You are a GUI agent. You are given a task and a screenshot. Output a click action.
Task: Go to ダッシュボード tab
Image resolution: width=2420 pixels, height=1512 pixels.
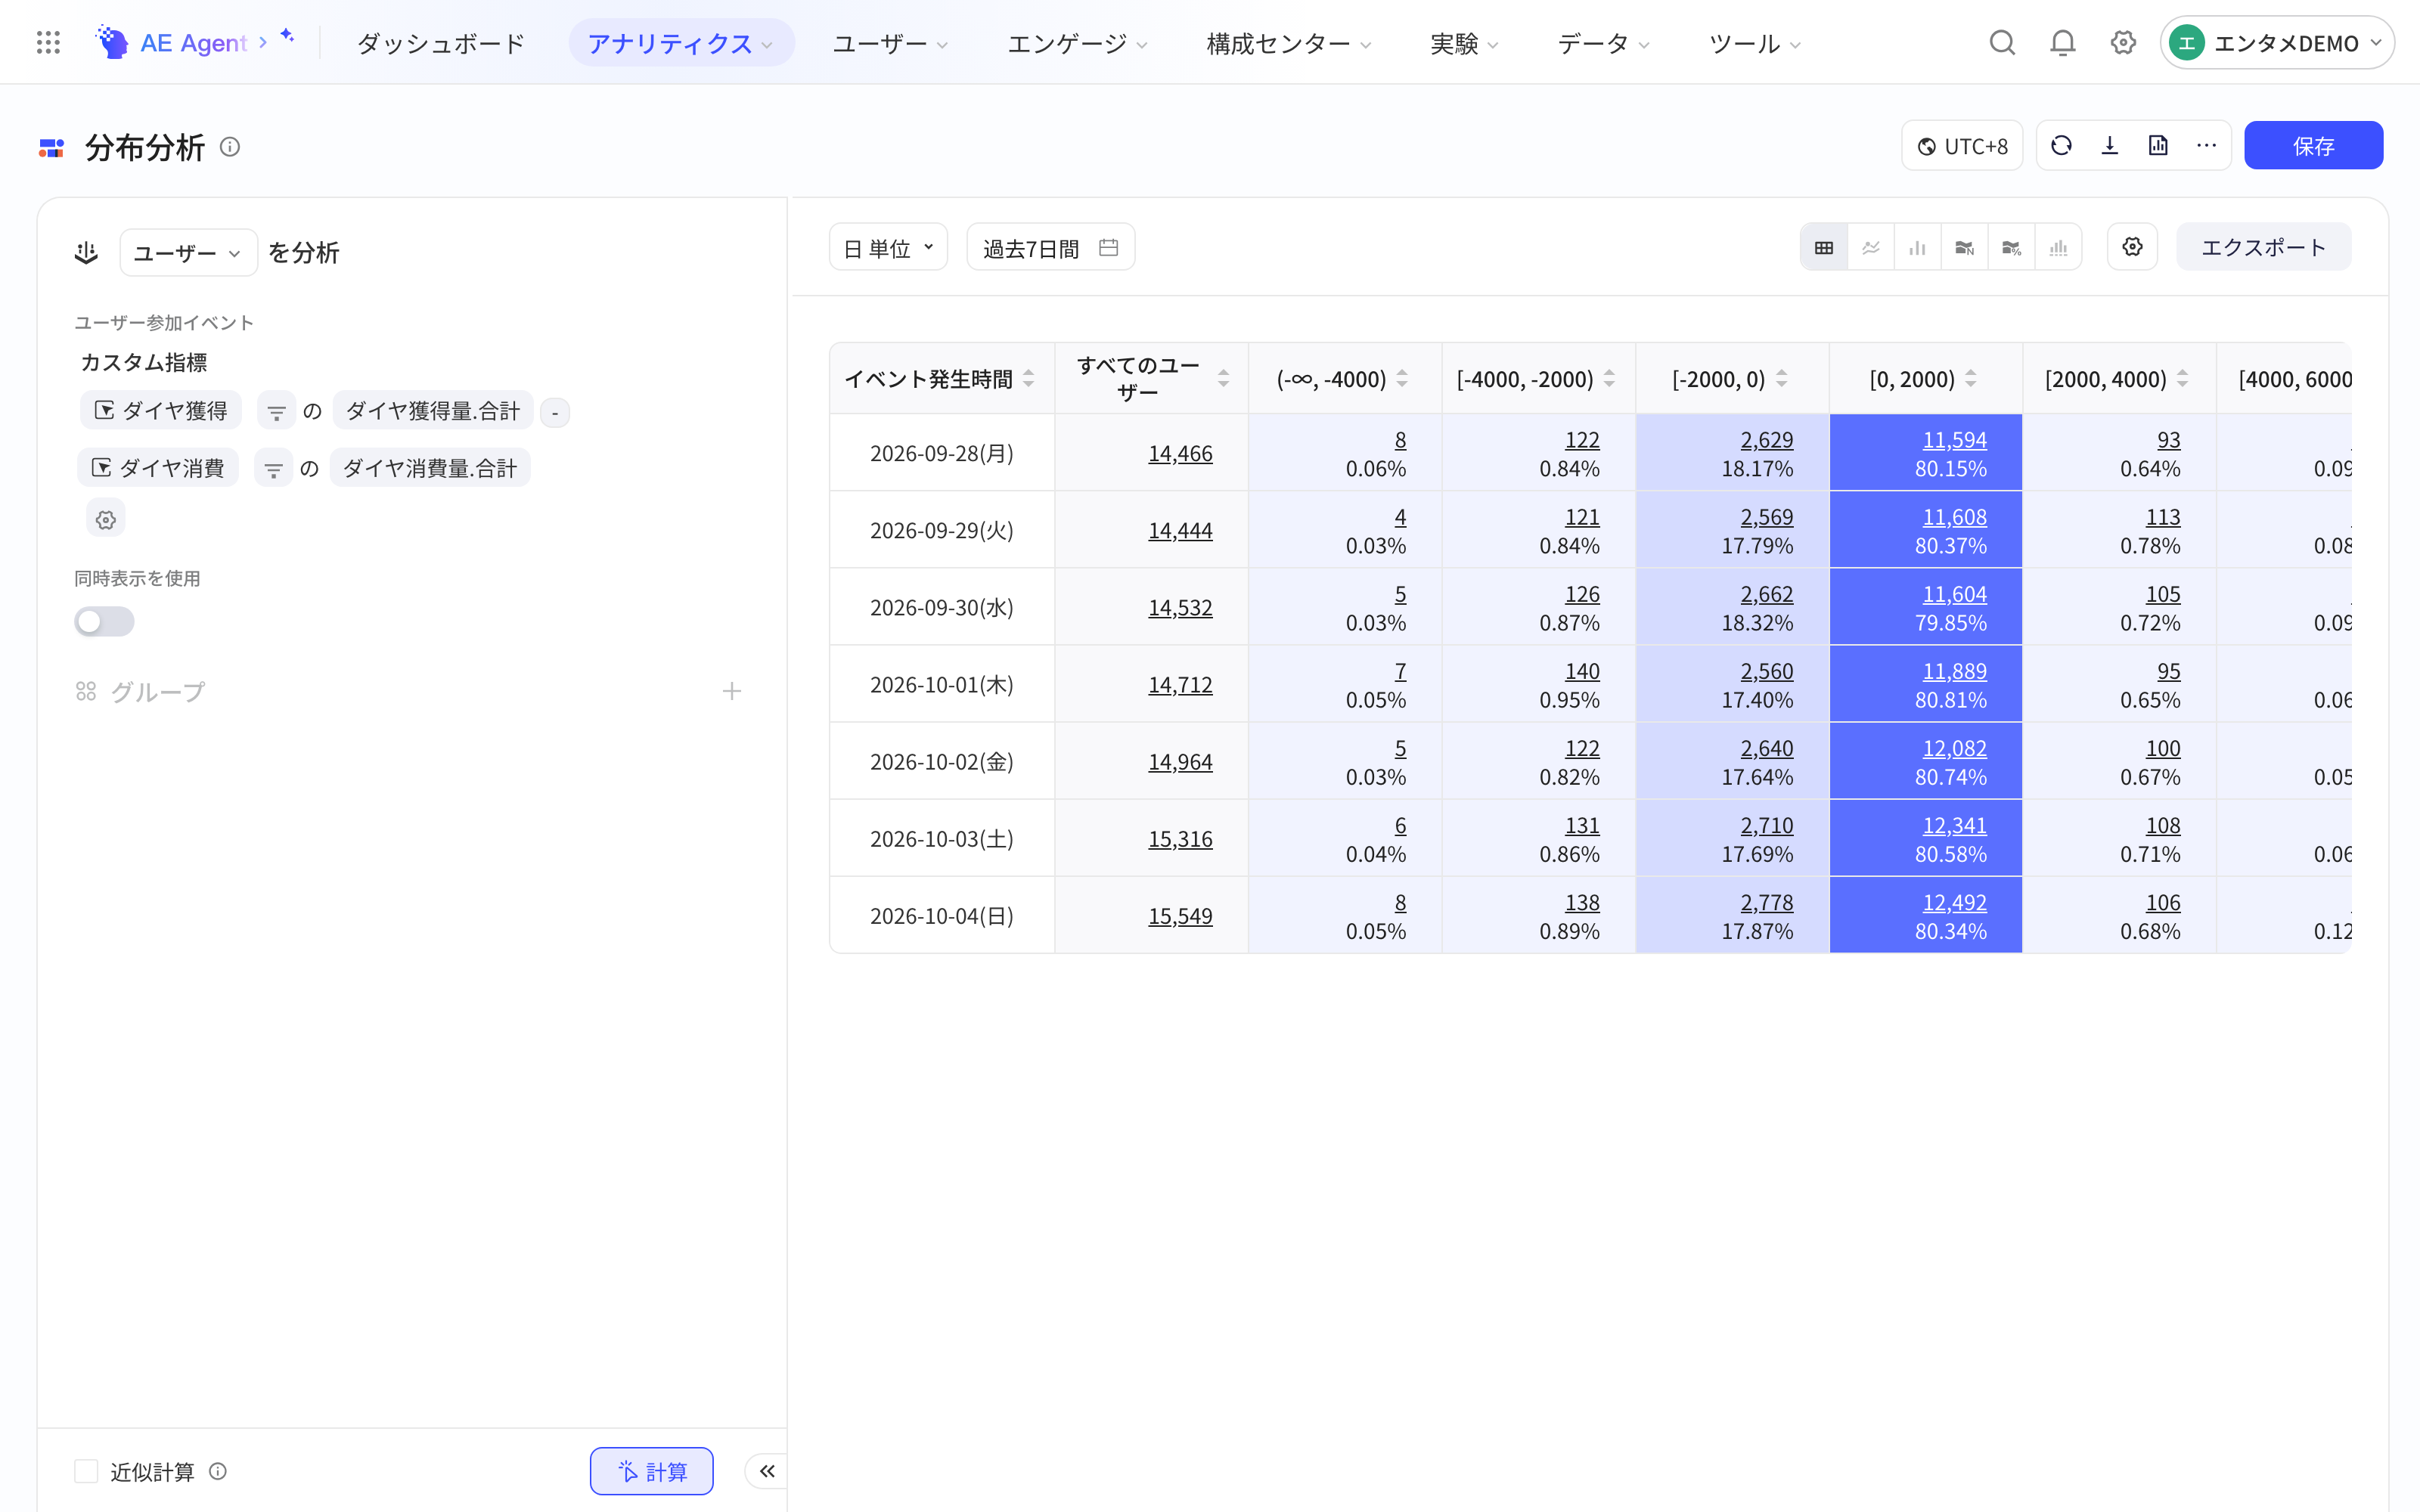tap(441, 43)
